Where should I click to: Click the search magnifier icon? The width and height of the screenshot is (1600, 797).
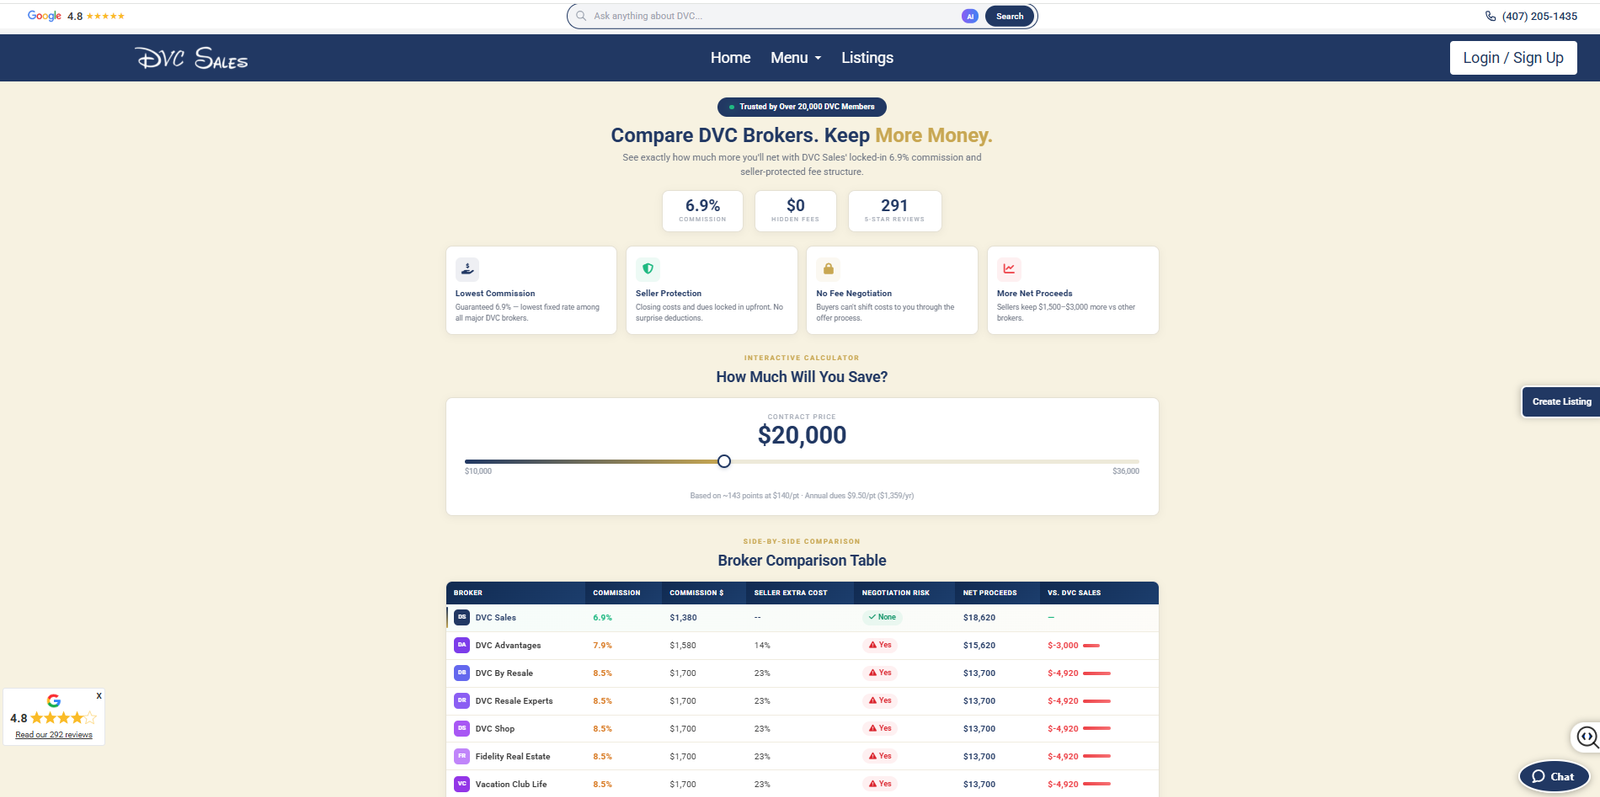(581, 16)
